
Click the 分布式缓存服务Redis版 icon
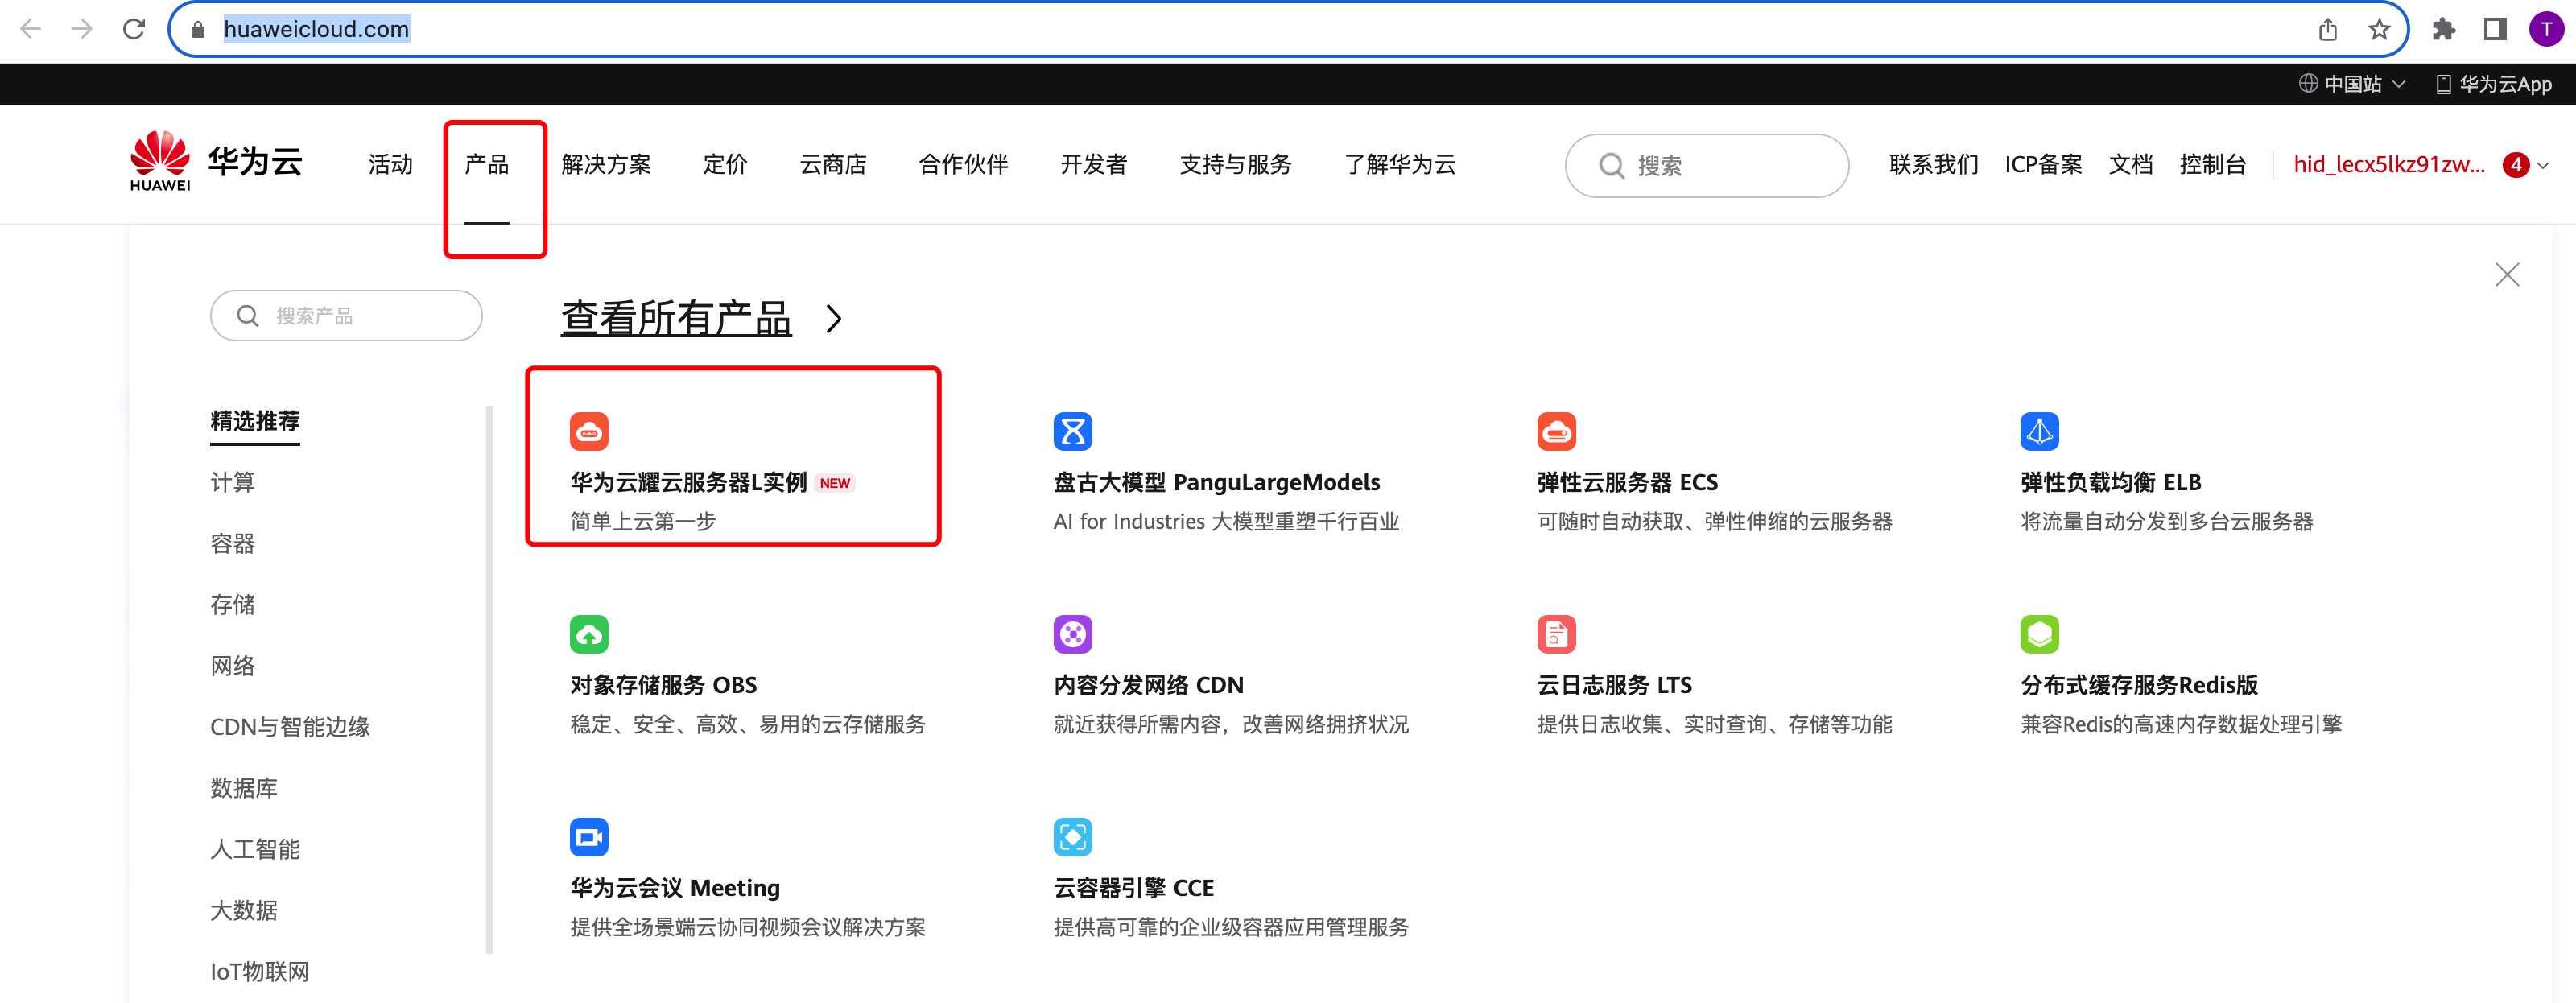pos(2039,634)
